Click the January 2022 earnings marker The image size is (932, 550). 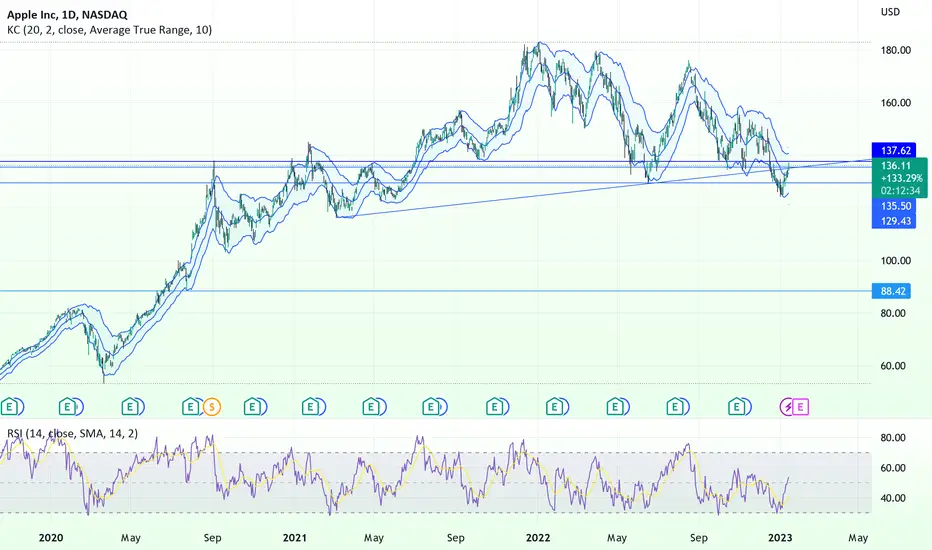(x=555, y=407)
